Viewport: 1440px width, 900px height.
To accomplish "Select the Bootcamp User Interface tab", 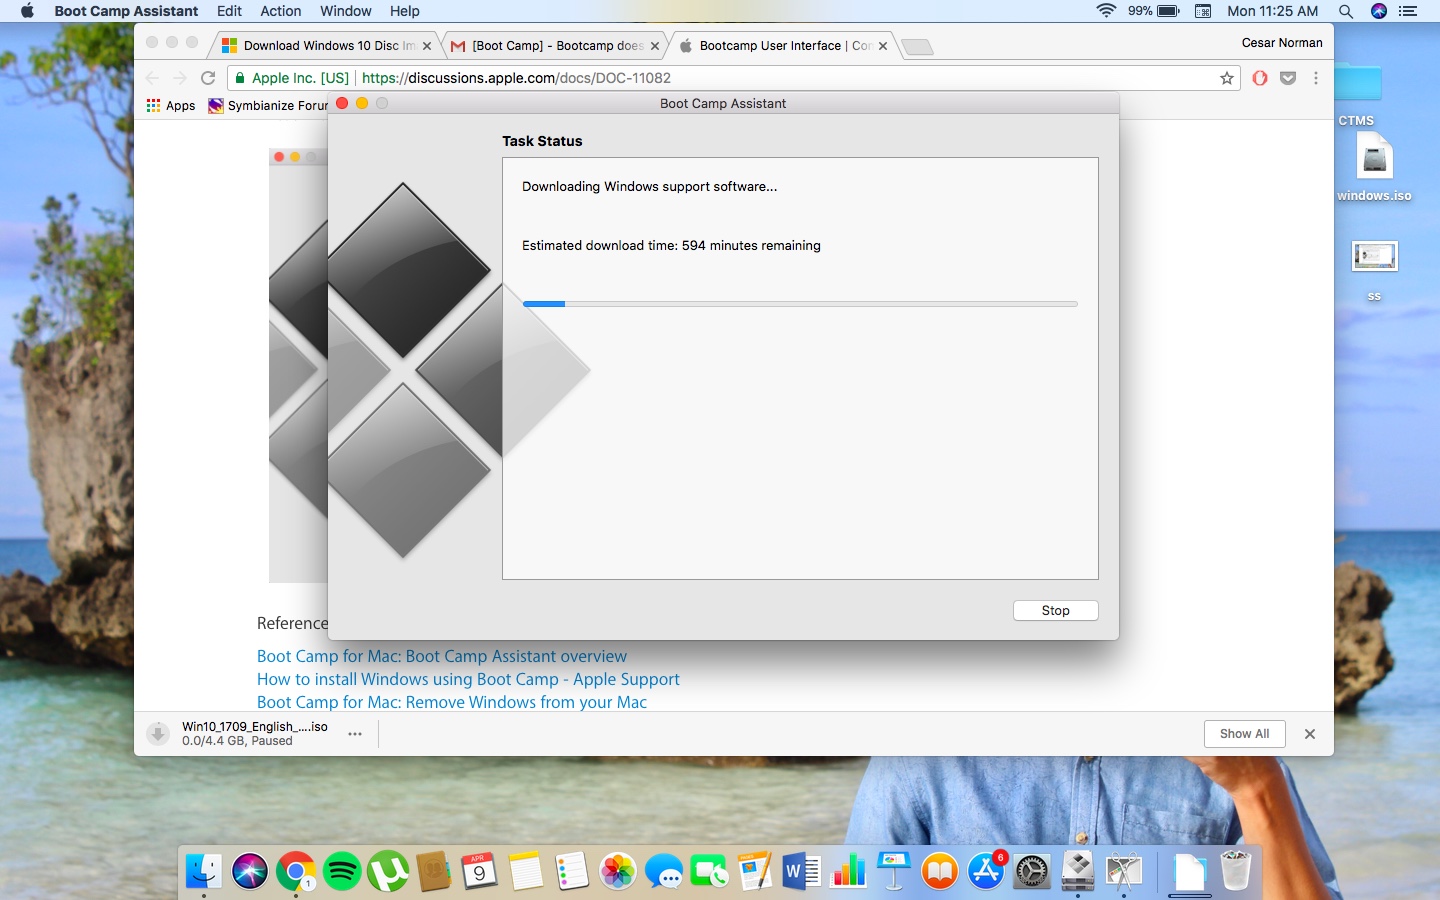I will tap(783, 46).
